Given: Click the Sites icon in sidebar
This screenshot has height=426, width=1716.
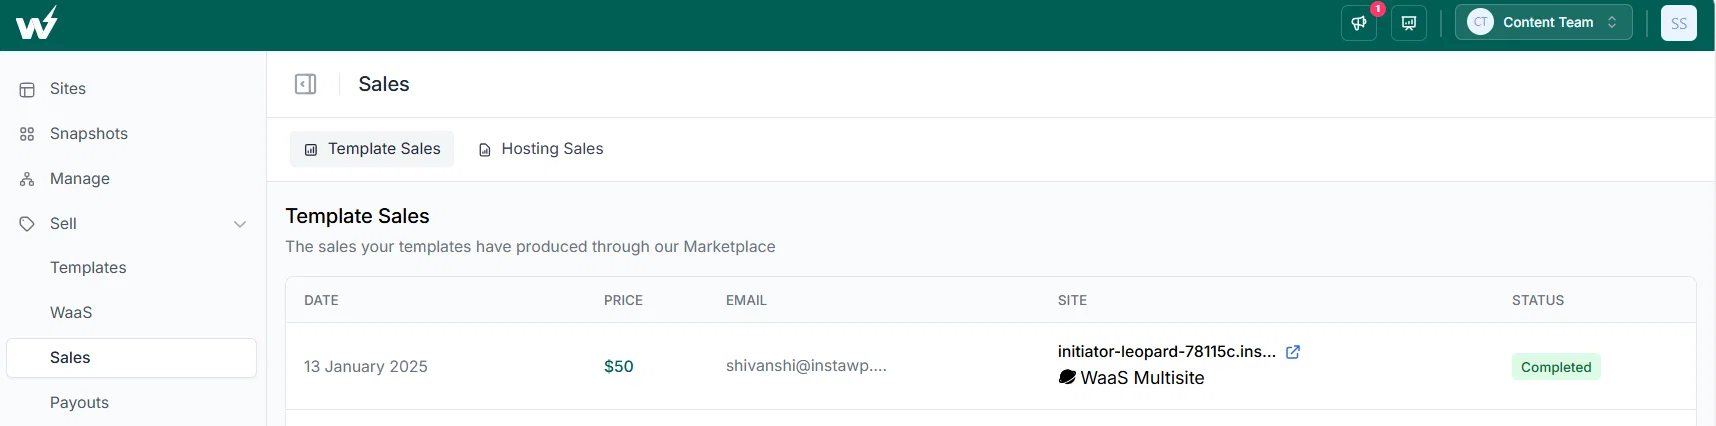Looking at the screenshot, I should point(27,89).
